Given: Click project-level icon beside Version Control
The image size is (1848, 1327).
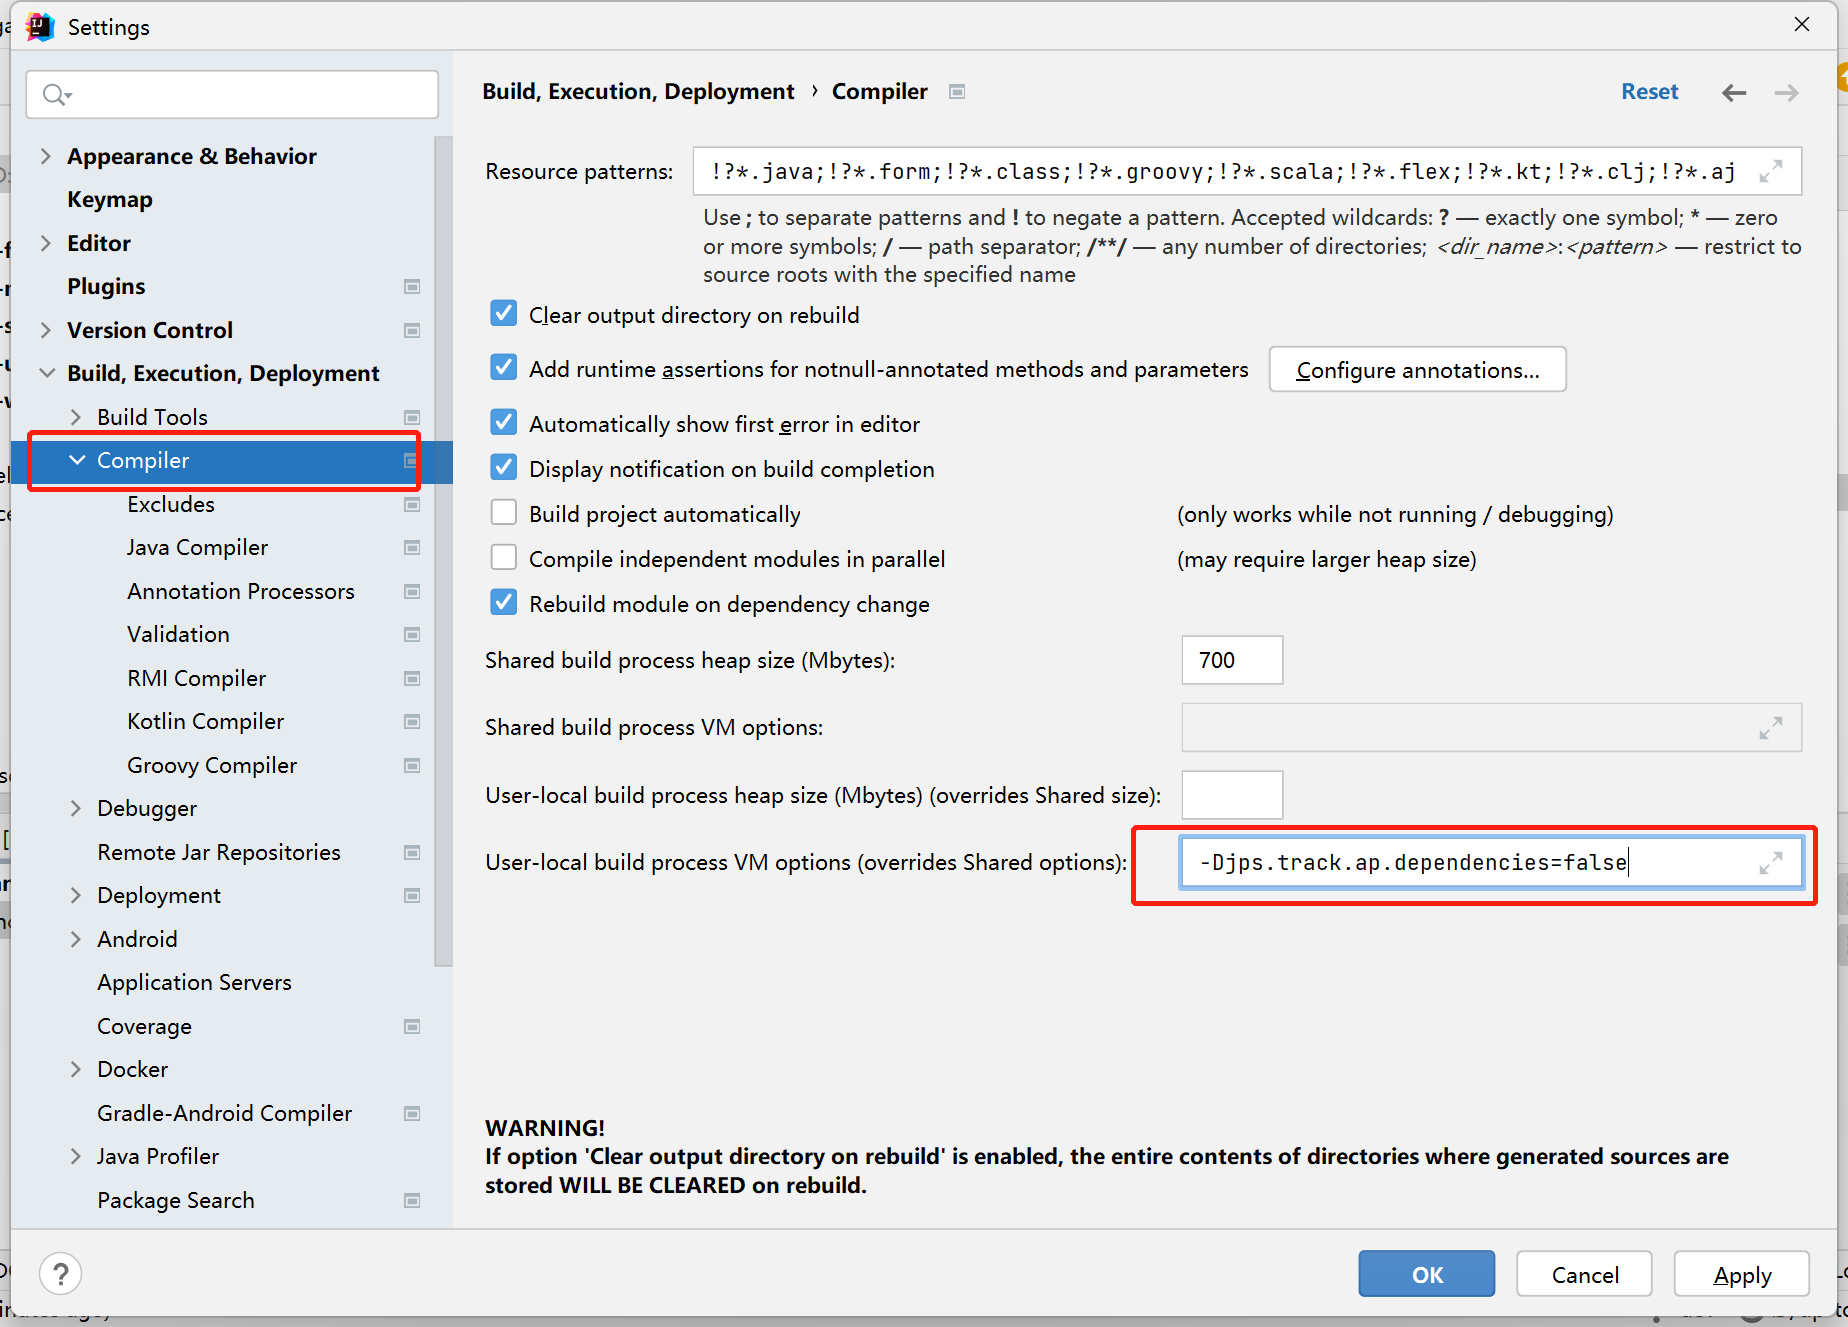Looking at the screenshot, I should [x=412, y=331].
